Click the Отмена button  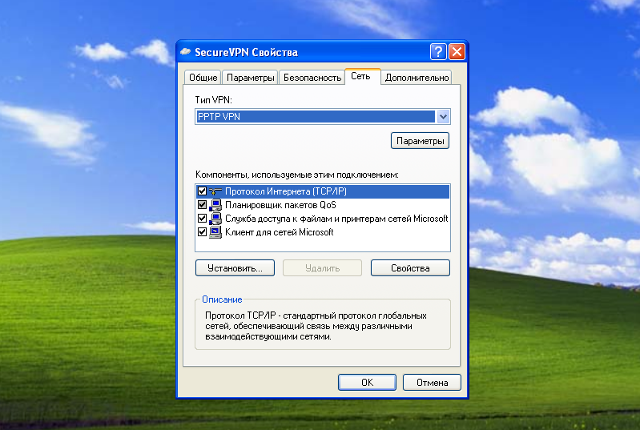pos(432,383)
